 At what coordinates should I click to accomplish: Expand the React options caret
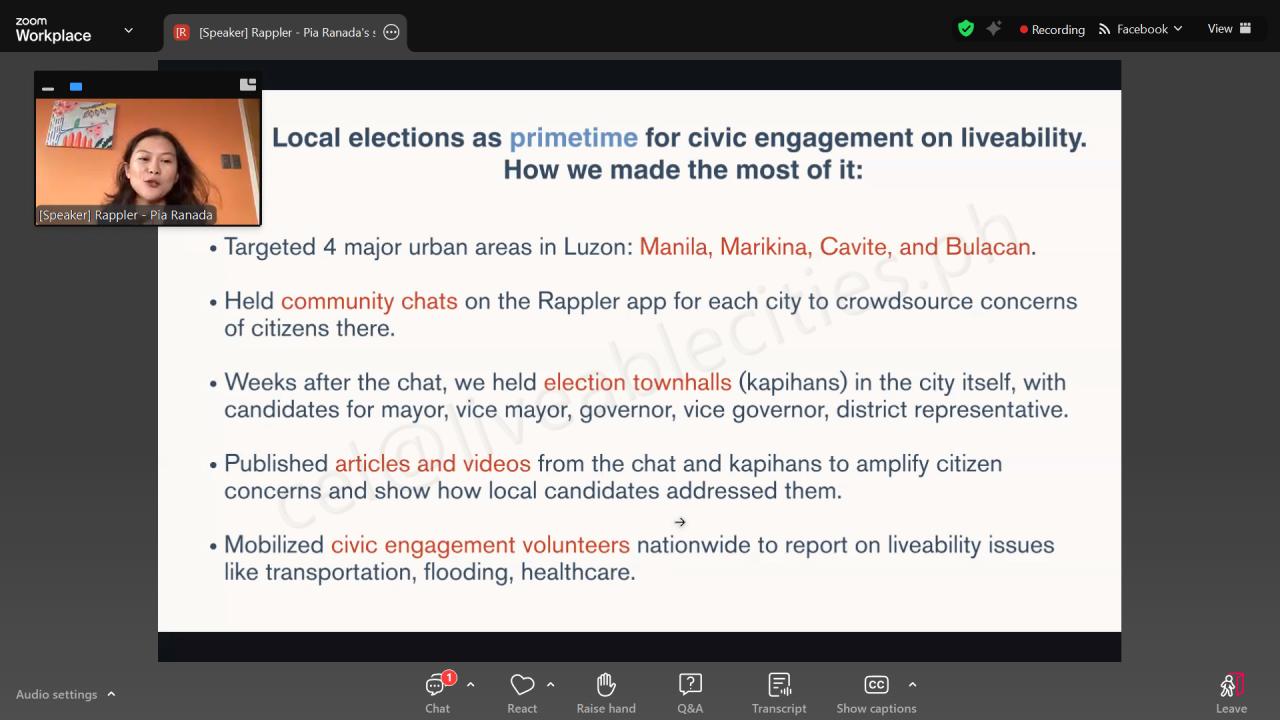(x=550, y=685)
